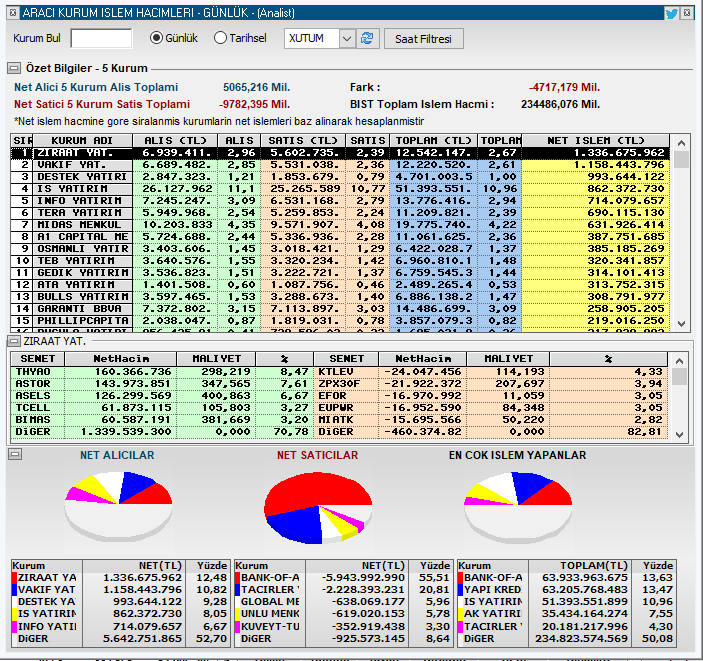Click MIATK in sell-side stocks

coord(336,420)
